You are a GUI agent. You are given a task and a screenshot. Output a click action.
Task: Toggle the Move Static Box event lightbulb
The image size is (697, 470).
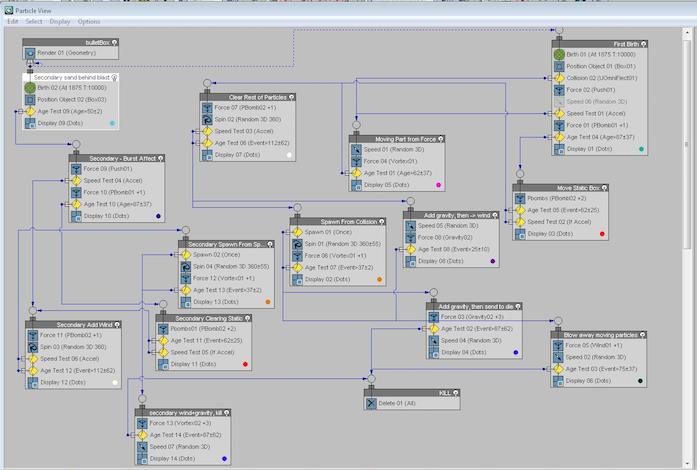click(605, 188)
